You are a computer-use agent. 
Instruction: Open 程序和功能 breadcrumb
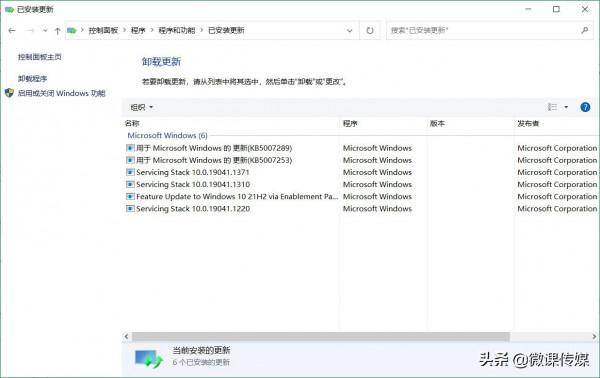point(177,30)
